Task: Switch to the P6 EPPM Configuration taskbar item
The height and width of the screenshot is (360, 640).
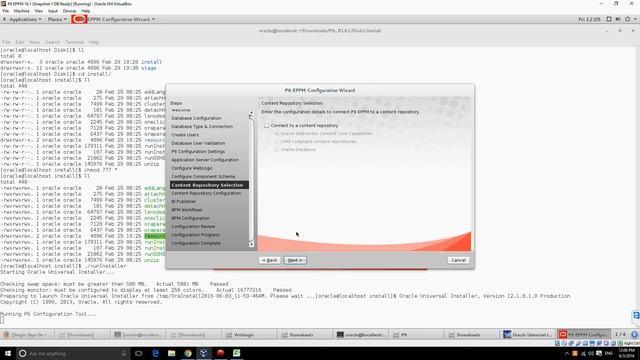Action: click(584, 335)
